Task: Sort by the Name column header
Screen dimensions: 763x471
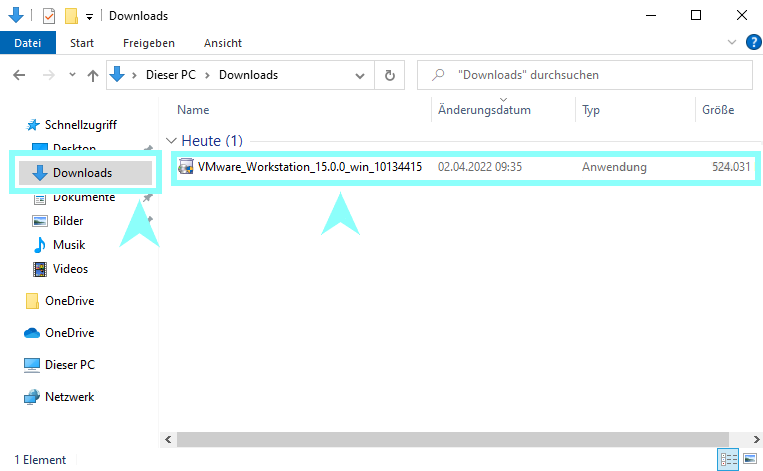Action: [x=193, y=110]
